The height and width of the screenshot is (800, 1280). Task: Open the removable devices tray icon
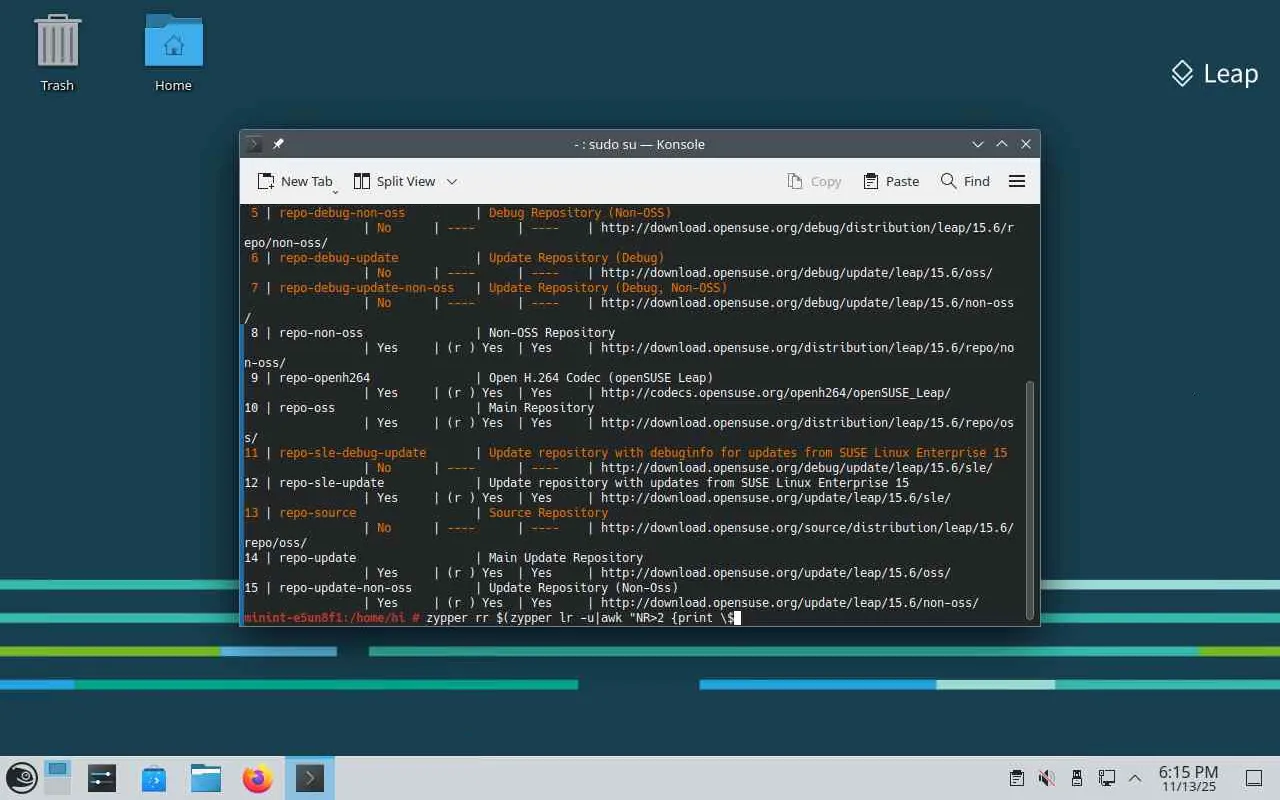[1076, 778]
